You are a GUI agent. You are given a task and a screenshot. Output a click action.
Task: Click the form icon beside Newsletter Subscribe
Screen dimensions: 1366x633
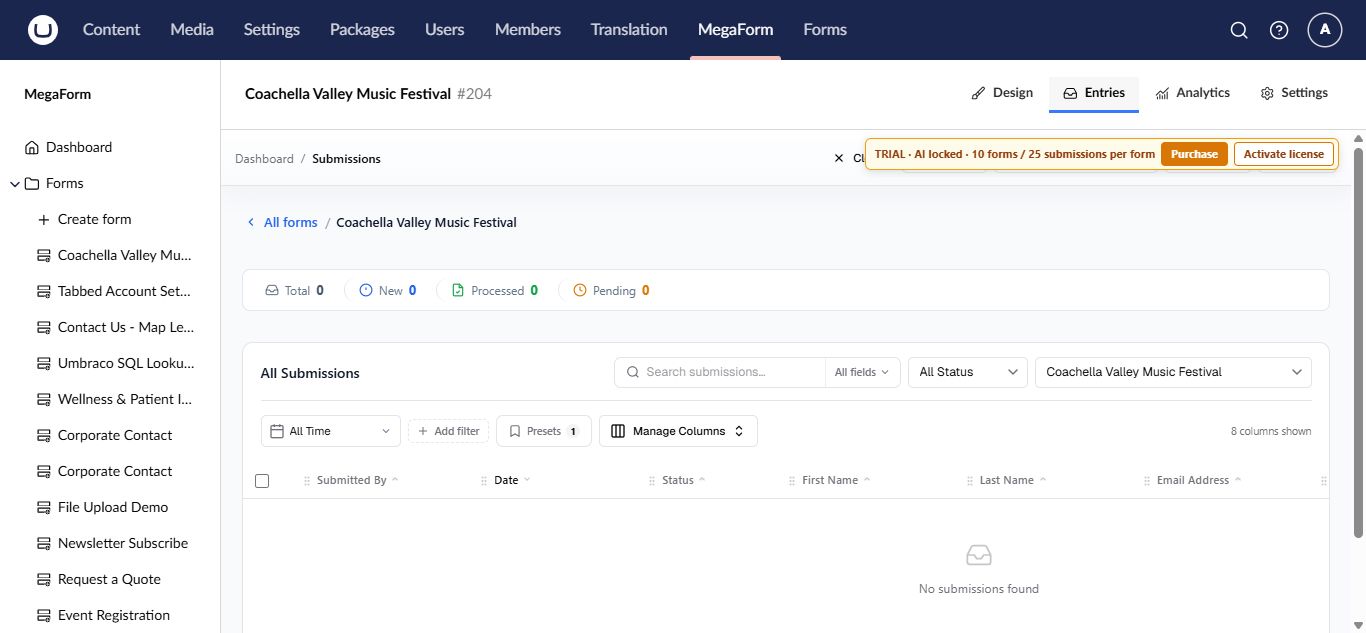(x=43, y=543)
